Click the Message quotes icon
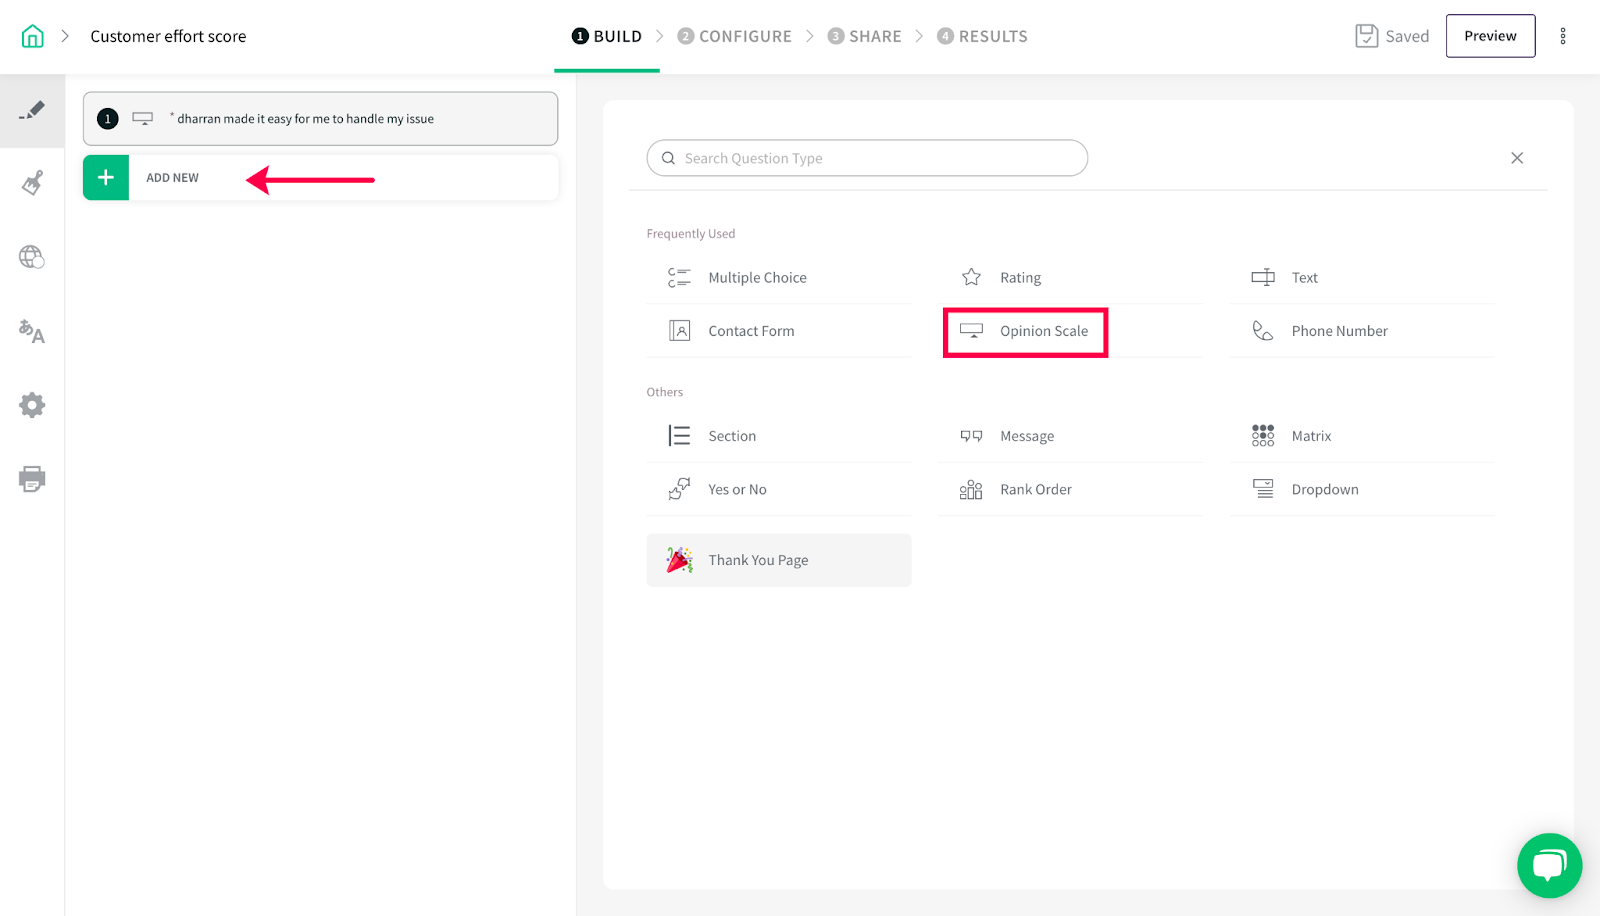The image size is (1600, 916). [971, 436]
